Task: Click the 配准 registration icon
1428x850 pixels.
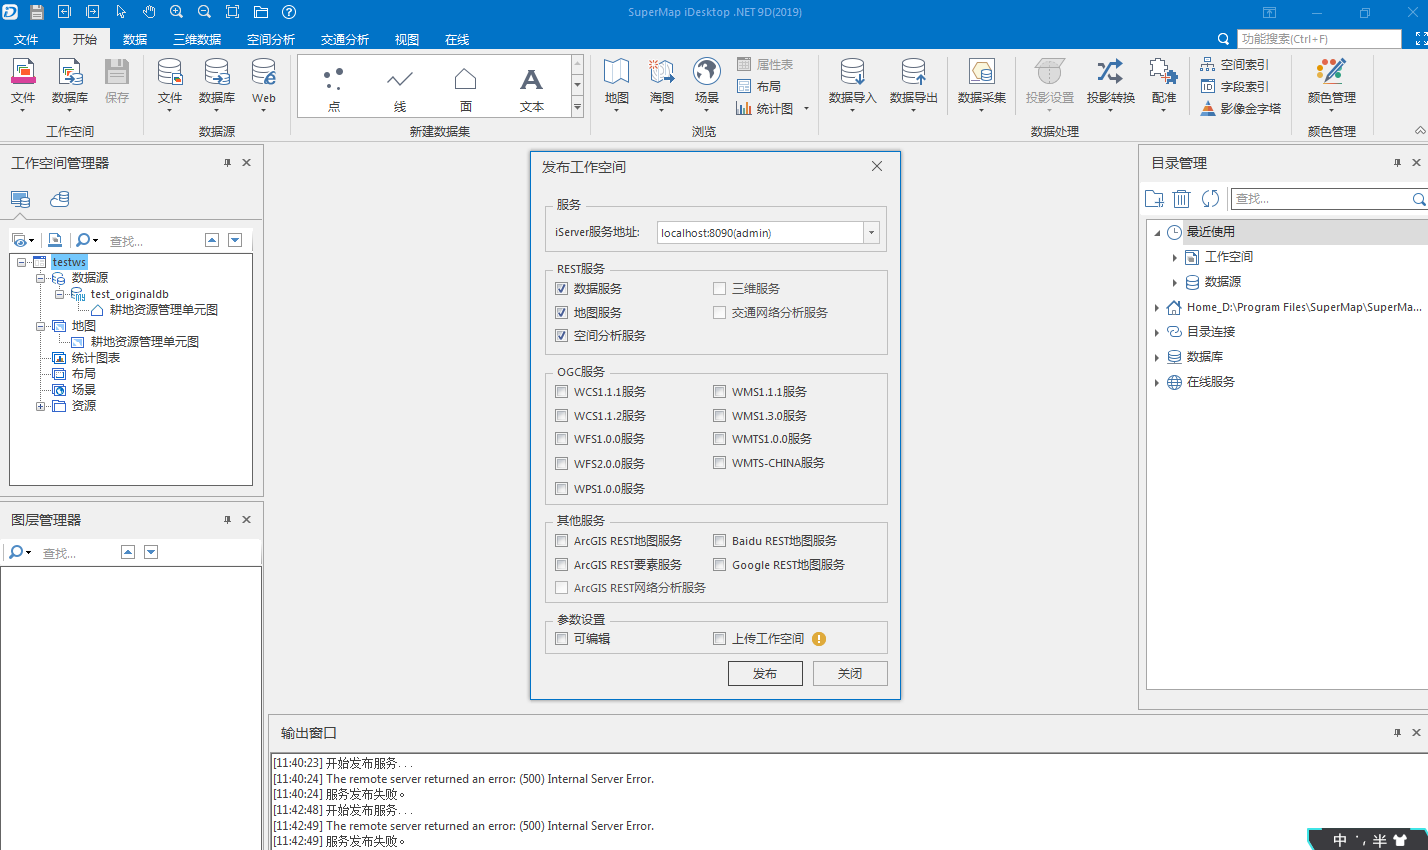Action: point(1163,82)
